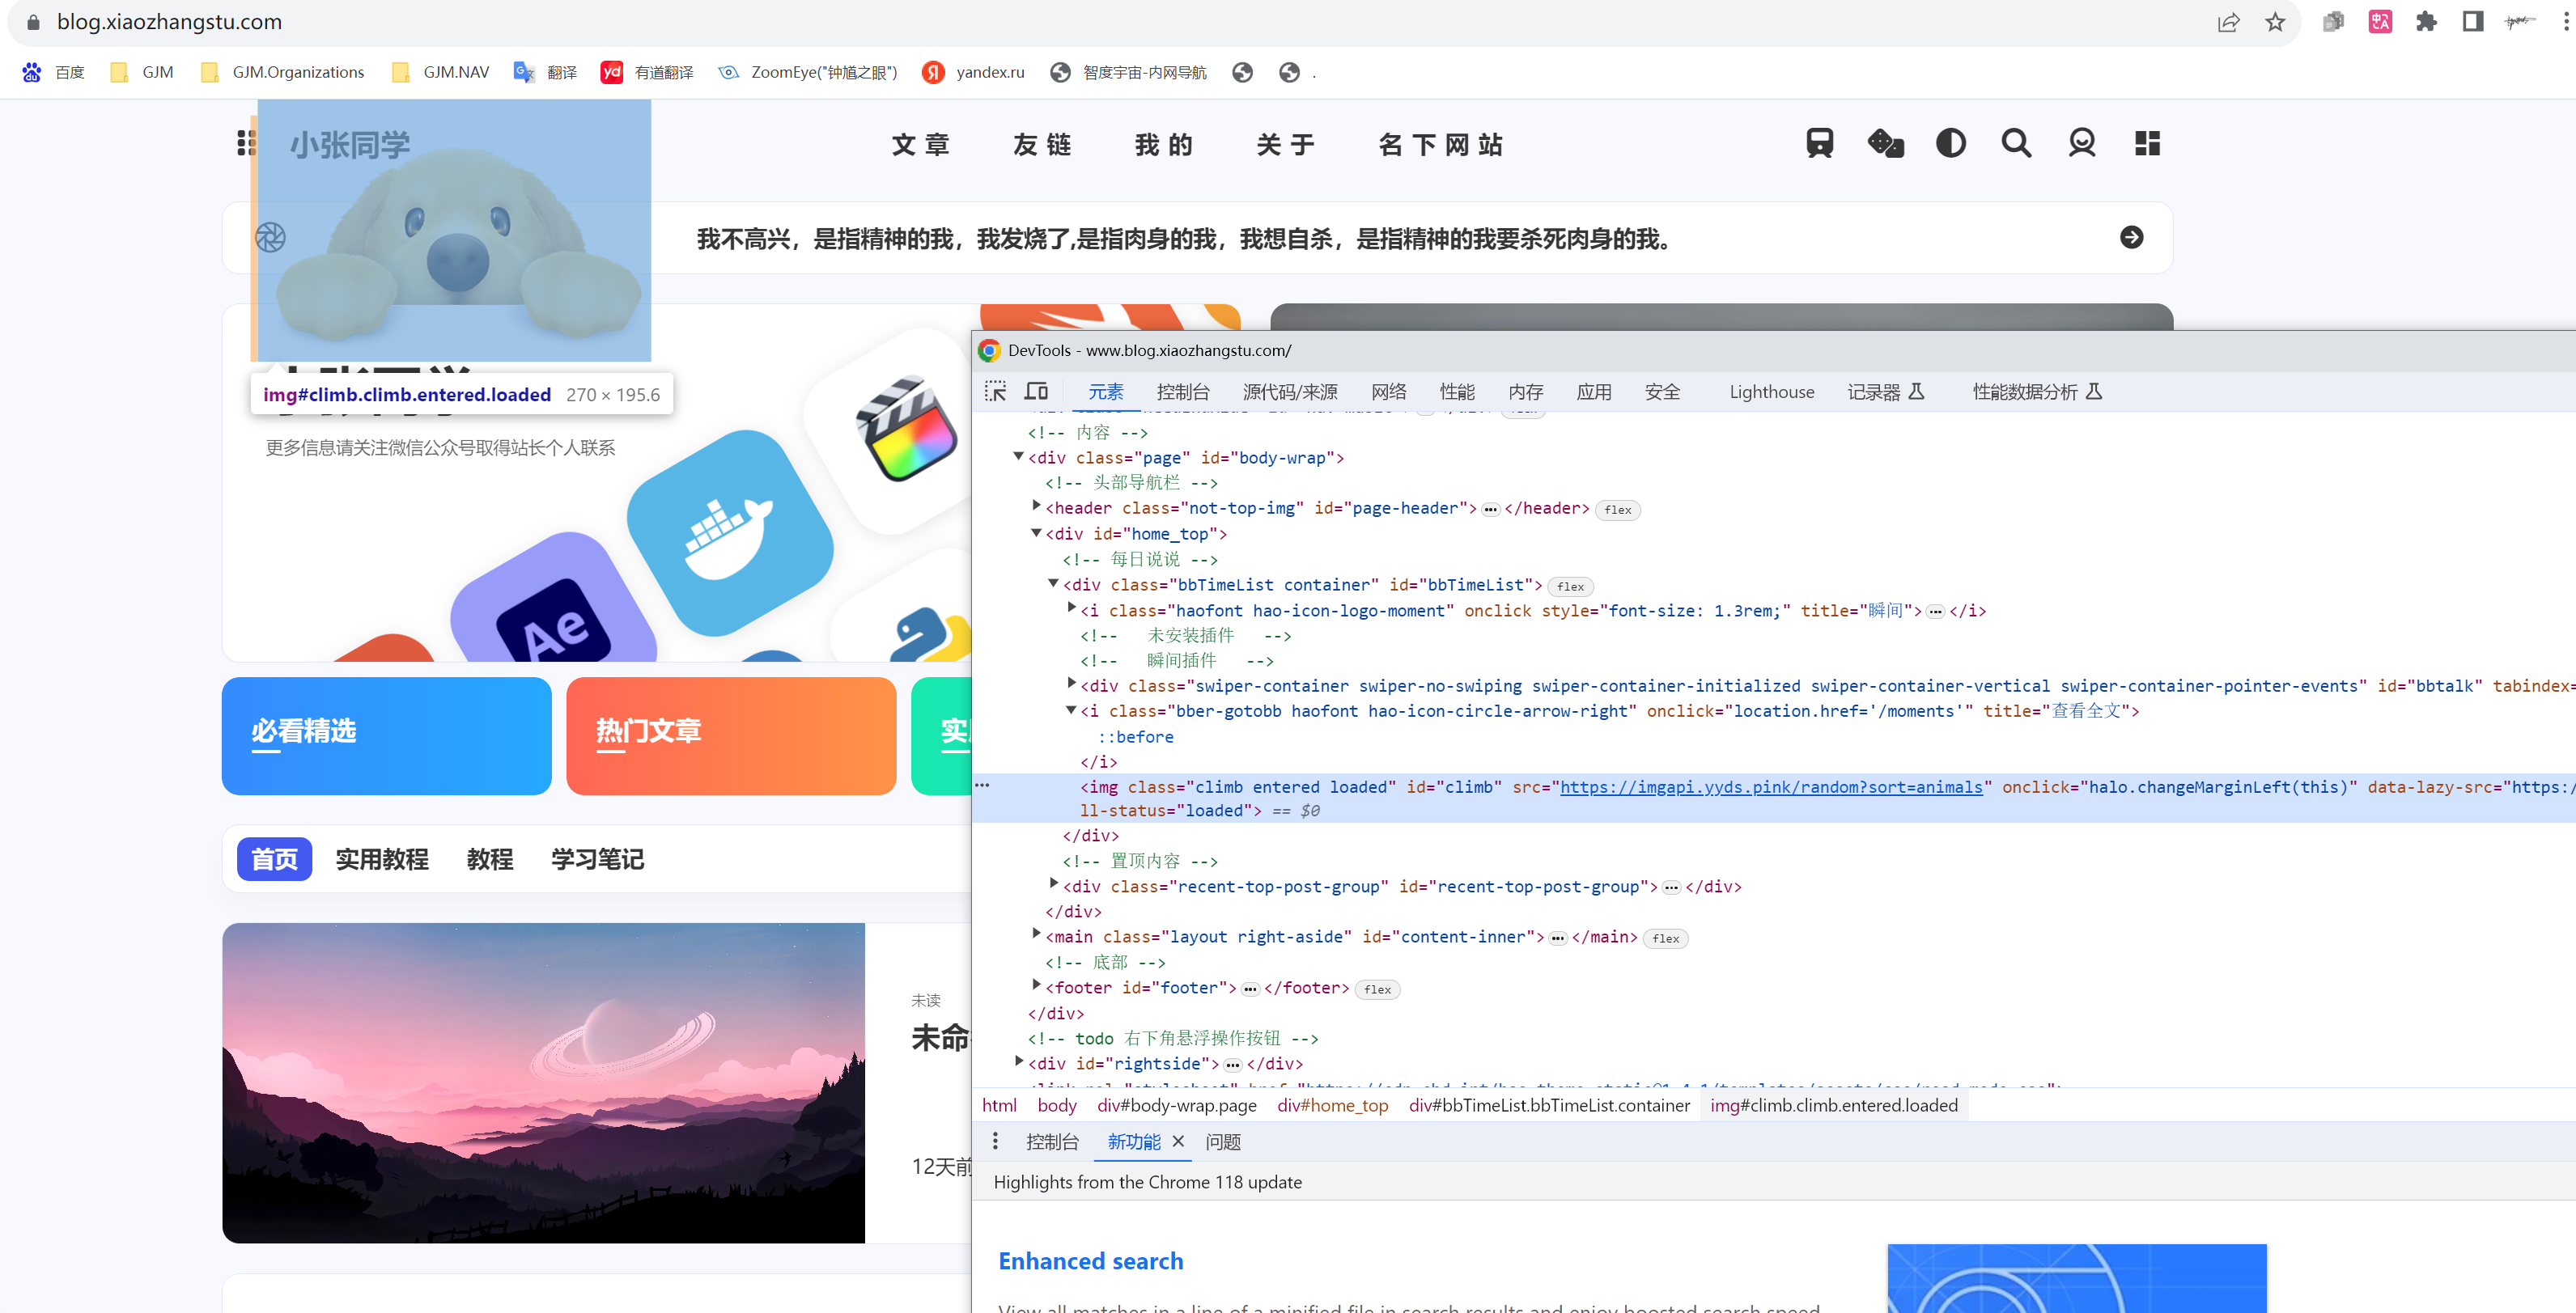Click the html breadcrumb in DevTools
The width and height of the screenshot is (2576, 1313).
tap(998, 1105)
